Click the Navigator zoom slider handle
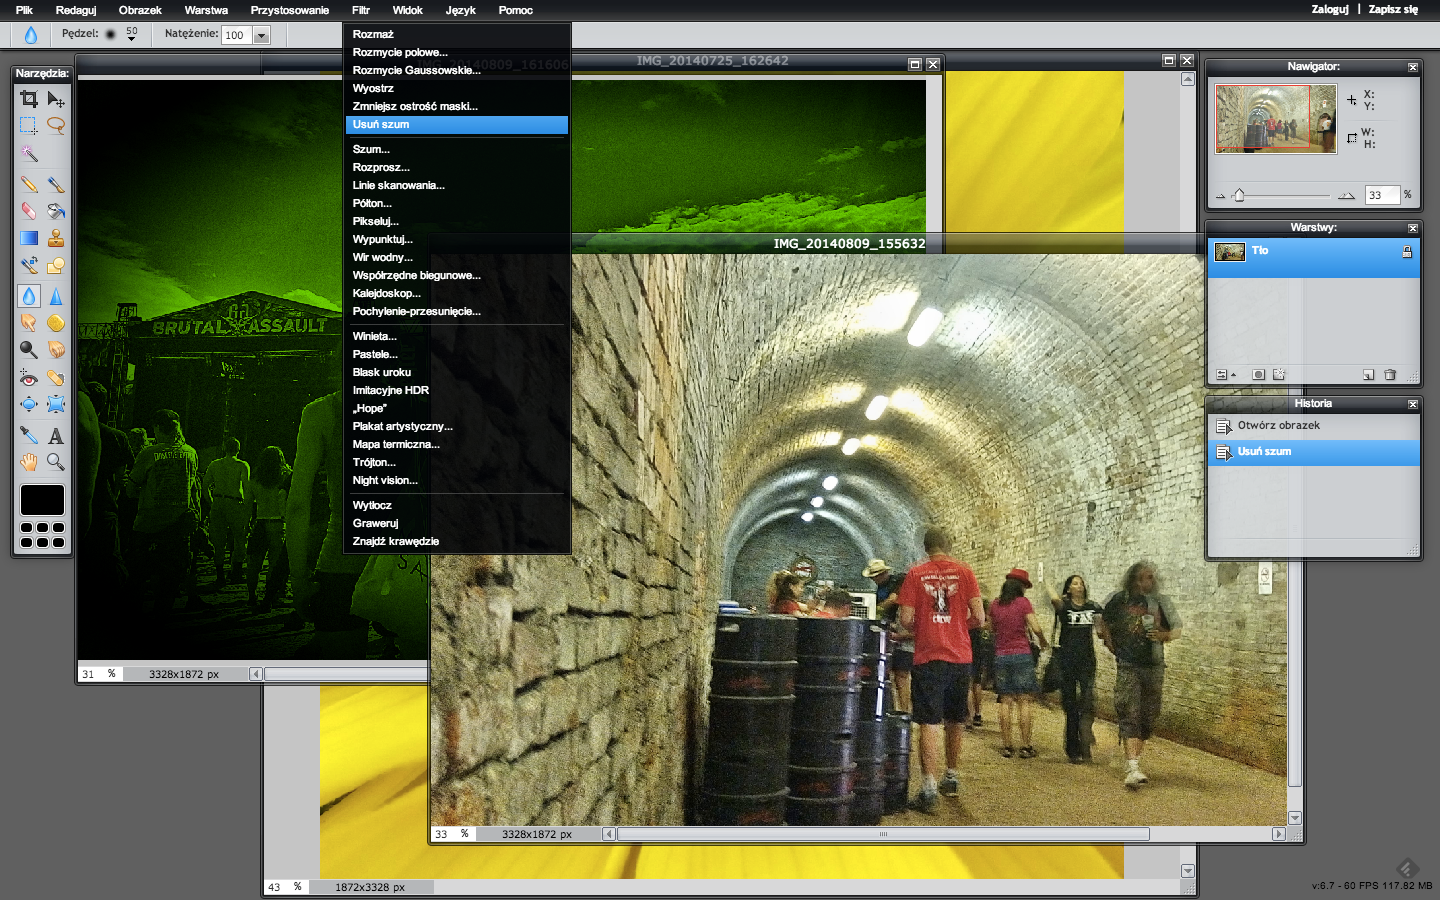Viewport: 1440px width, 900px height. [1239, 195]
